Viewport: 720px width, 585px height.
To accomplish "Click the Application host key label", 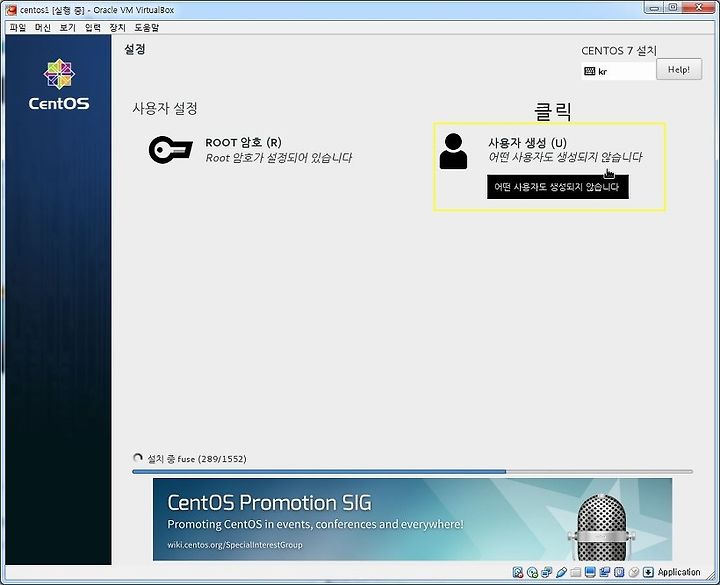I will (679, 572).
